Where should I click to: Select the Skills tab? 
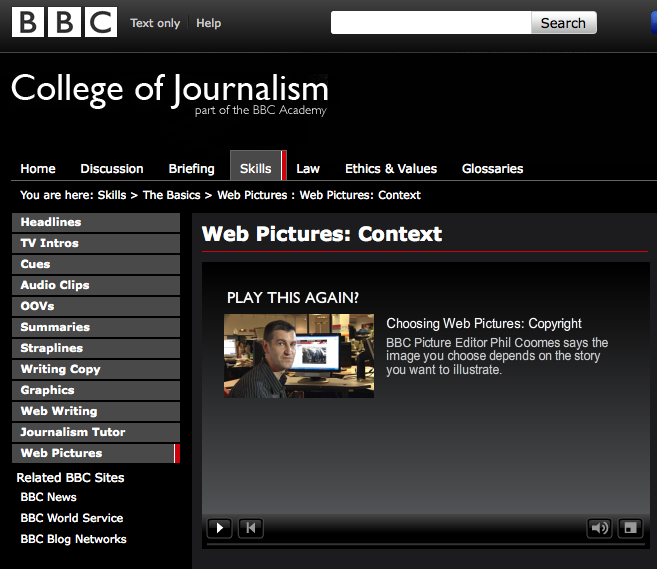click(258, 166)
